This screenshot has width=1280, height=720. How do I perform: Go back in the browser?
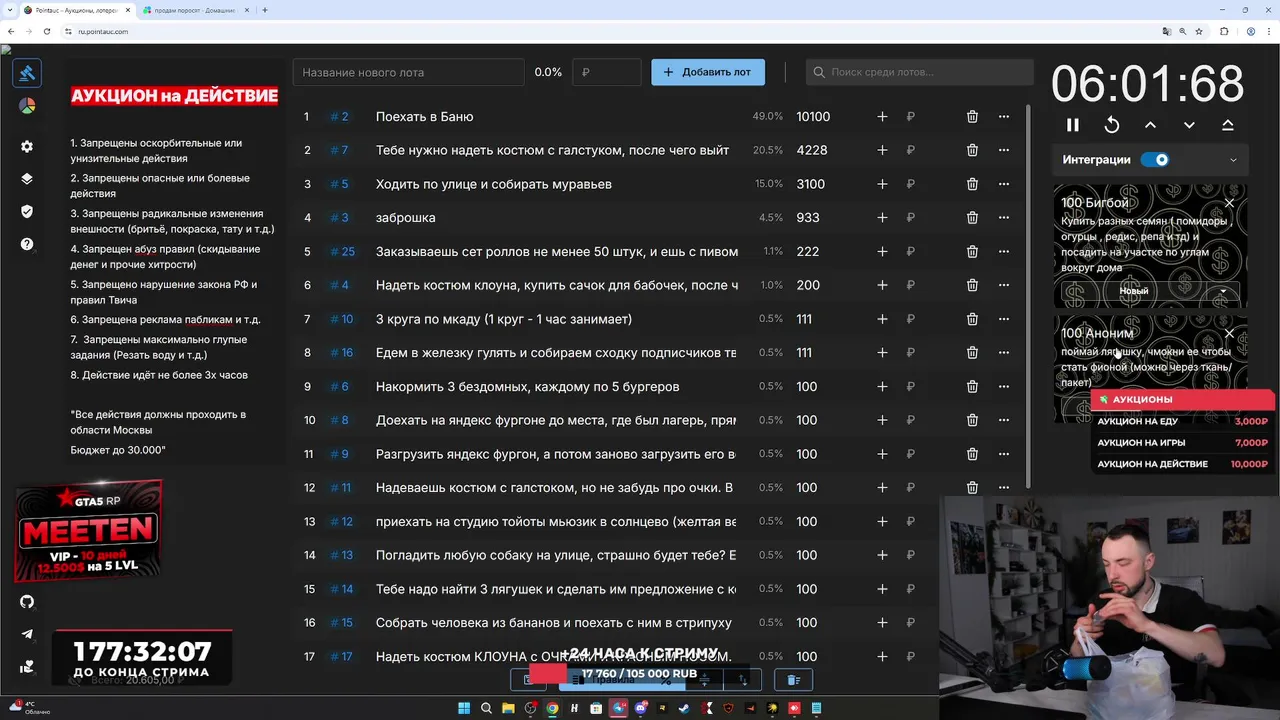[11, 31]
